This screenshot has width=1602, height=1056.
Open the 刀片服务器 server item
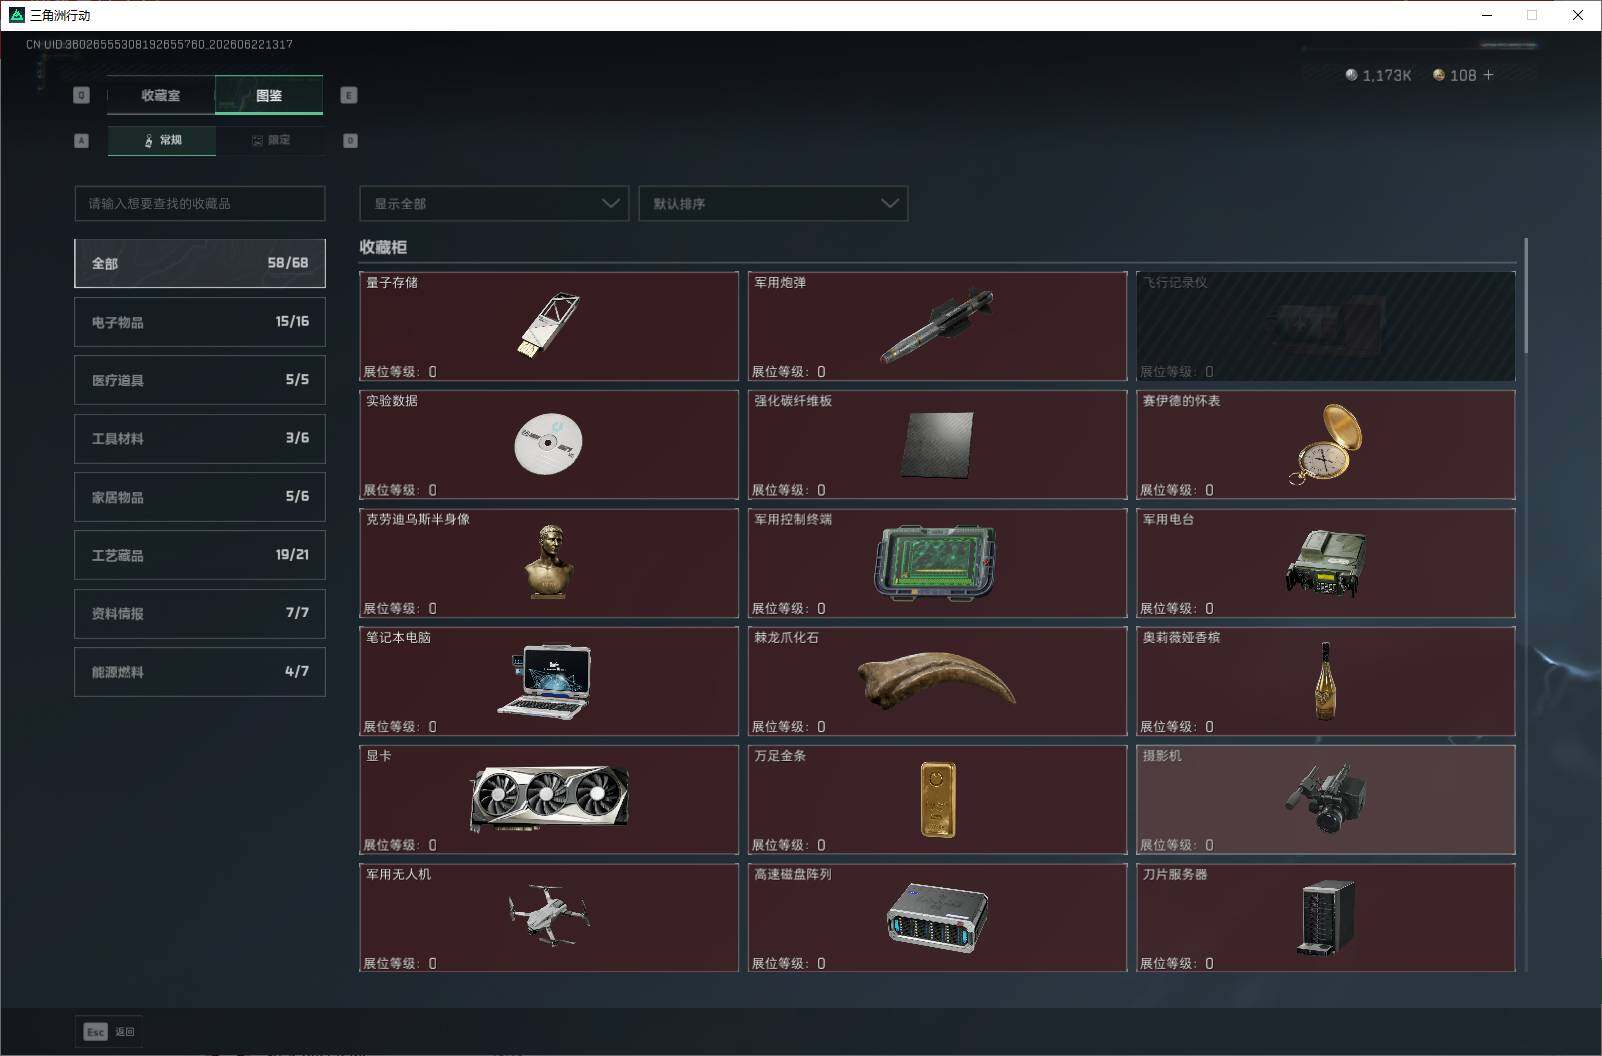click(x=1326, y=917)
